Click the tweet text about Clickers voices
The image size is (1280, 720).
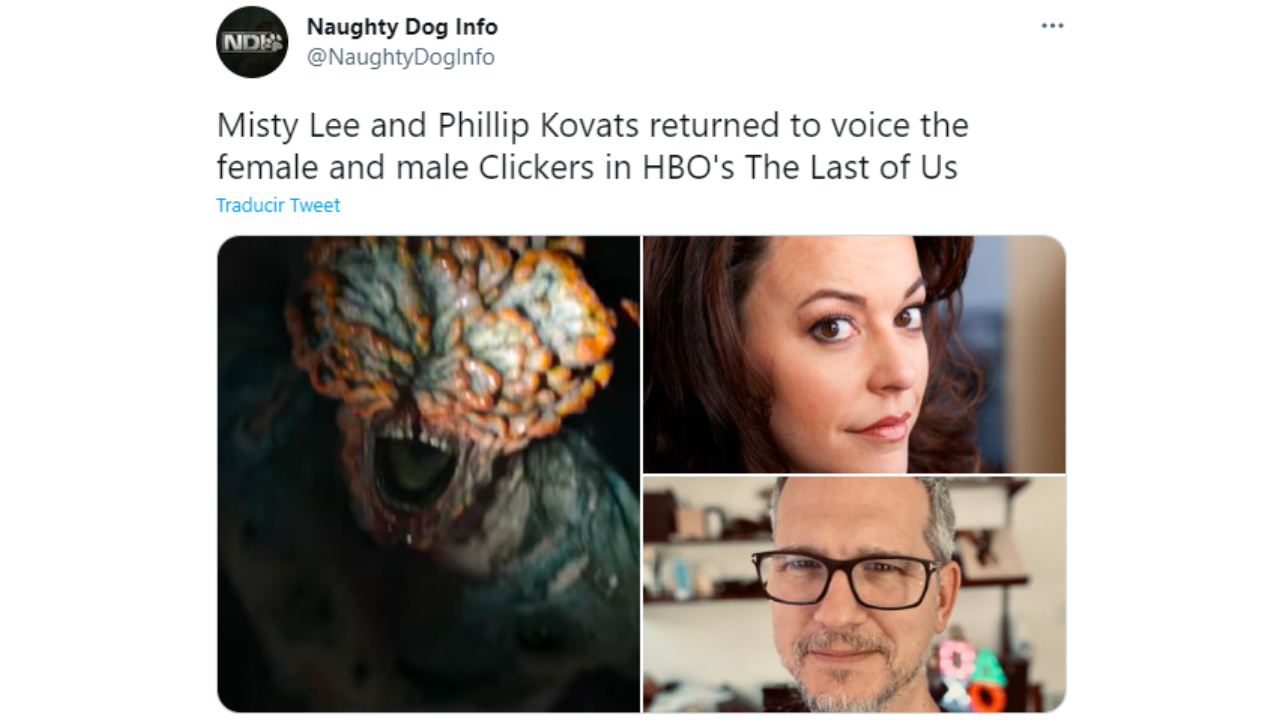point(592,146)
